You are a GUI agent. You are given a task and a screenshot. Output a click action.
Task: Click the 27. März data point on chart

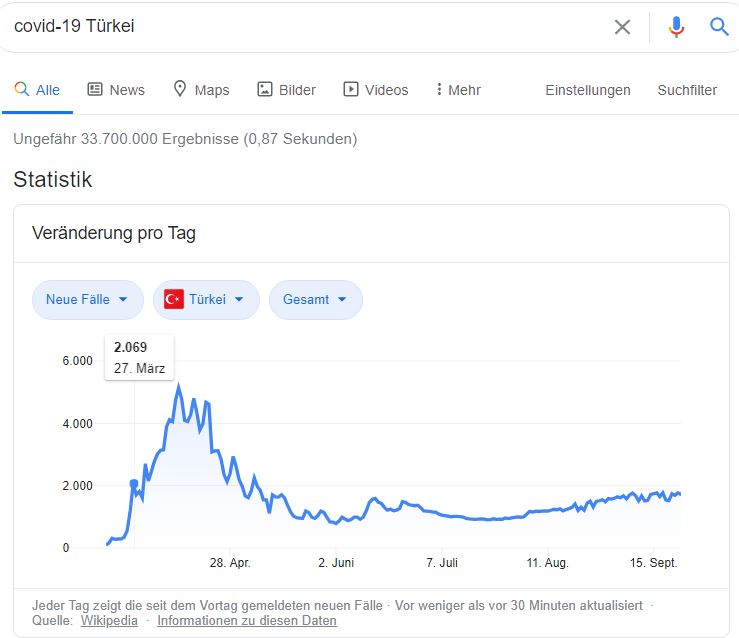[134, 484]
